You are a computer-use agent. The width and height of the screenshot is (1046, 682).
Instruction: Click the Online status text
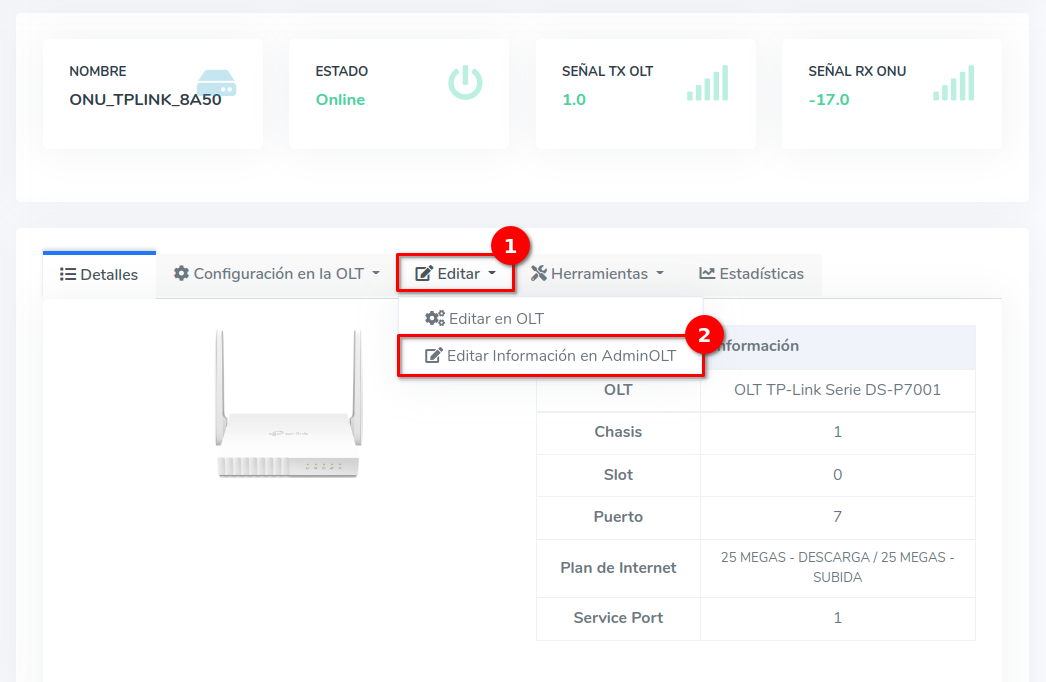coord(340,100)
